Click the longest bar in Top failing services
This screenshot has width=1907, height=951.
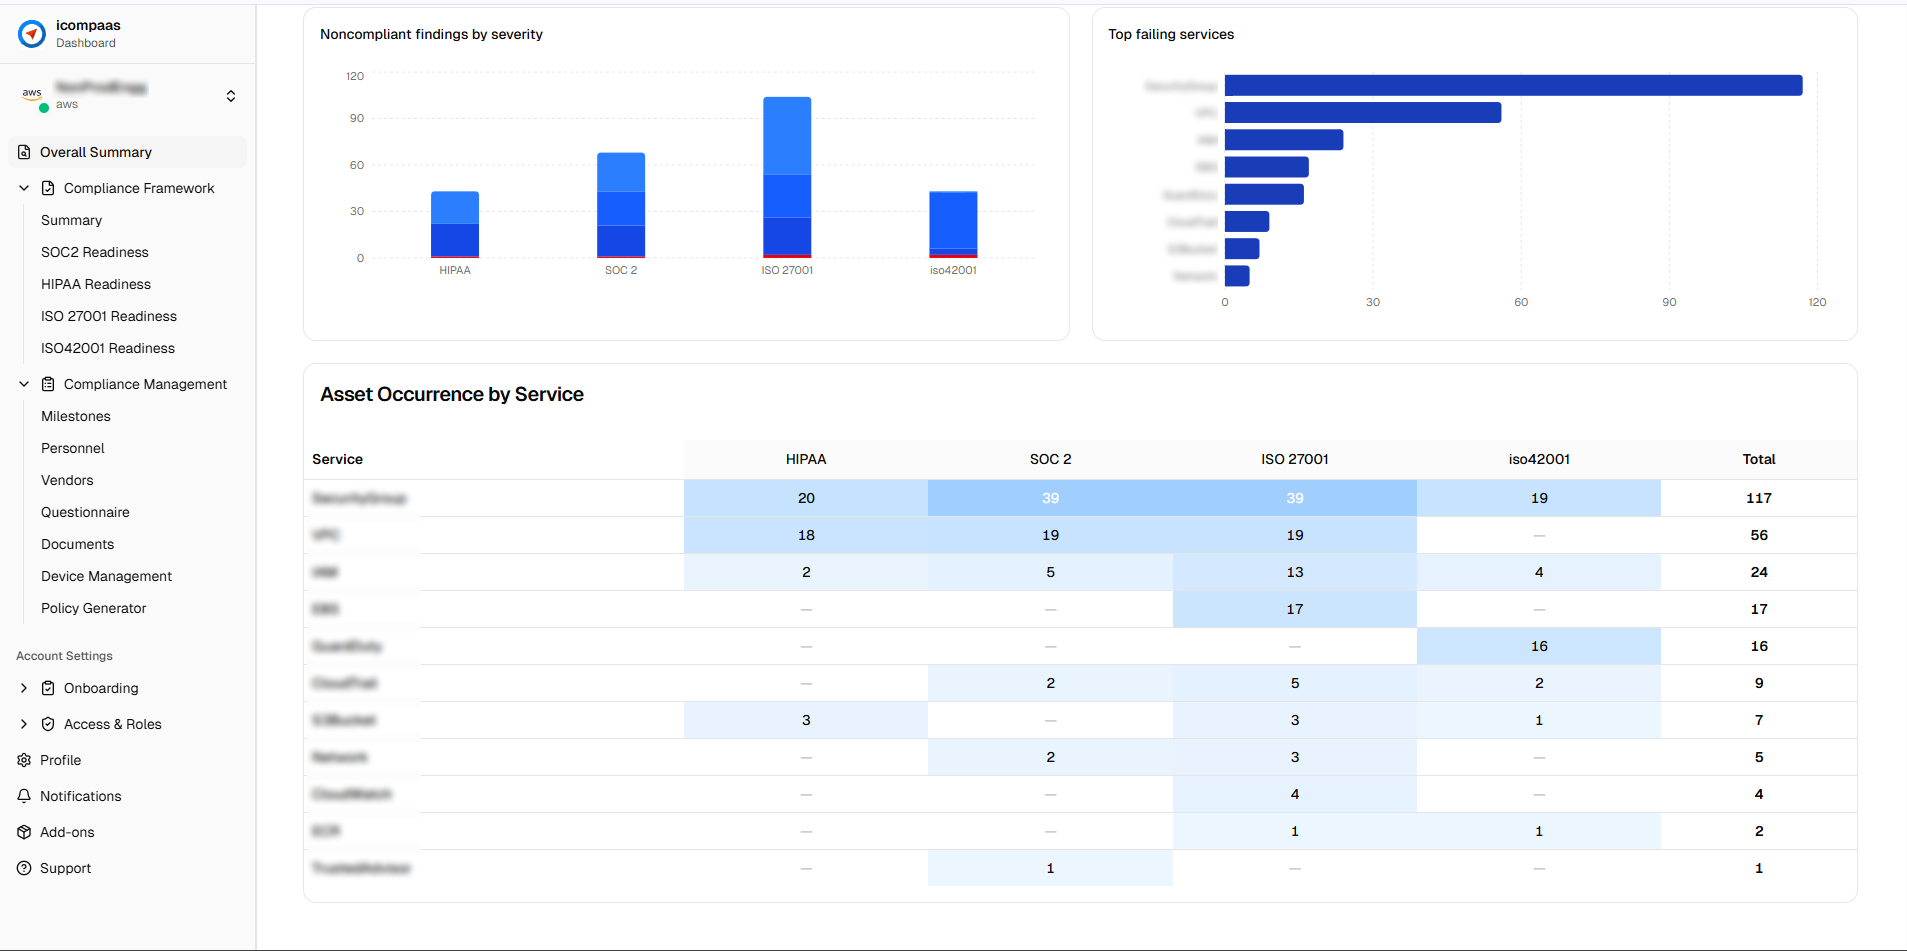click(1513, 86)
